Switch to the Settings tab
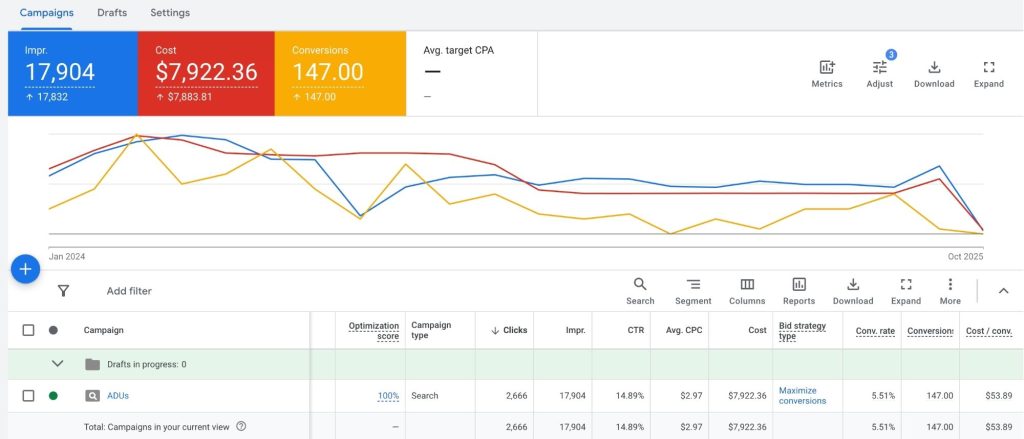 (170, 13)
